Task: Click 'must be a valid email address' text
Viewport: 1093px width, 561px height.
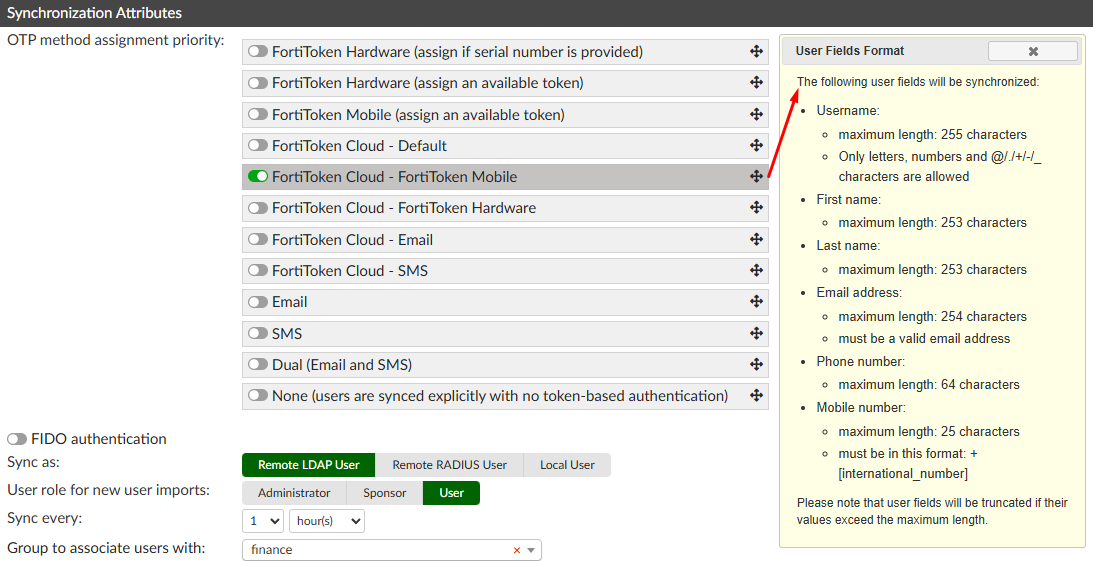Action: click(924, 339)
